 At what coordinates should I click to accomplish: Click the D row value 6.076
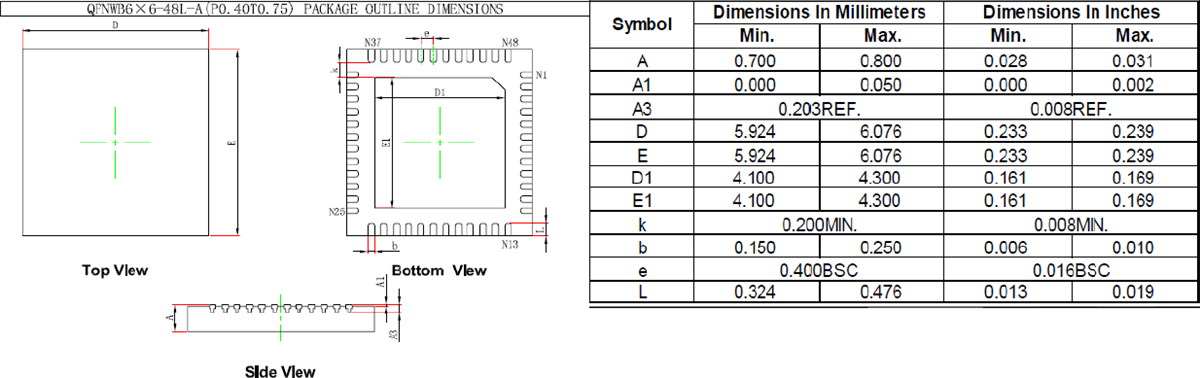(x=882, y=131)
